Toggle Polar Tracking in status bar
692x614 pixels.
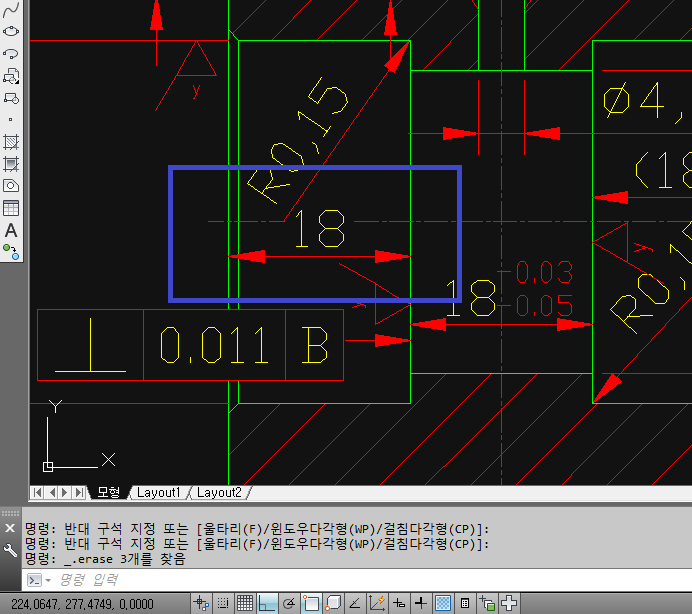289,603
